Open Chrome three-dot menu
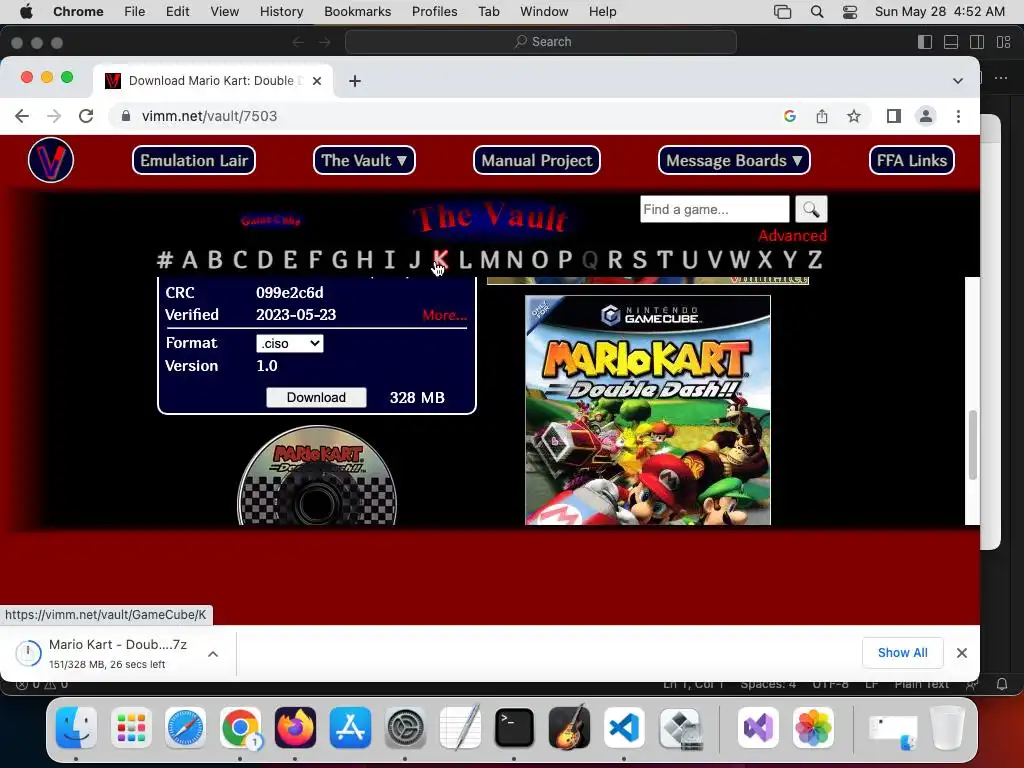The height and width of the screenshot is (768, 1024). coord(958,116)
